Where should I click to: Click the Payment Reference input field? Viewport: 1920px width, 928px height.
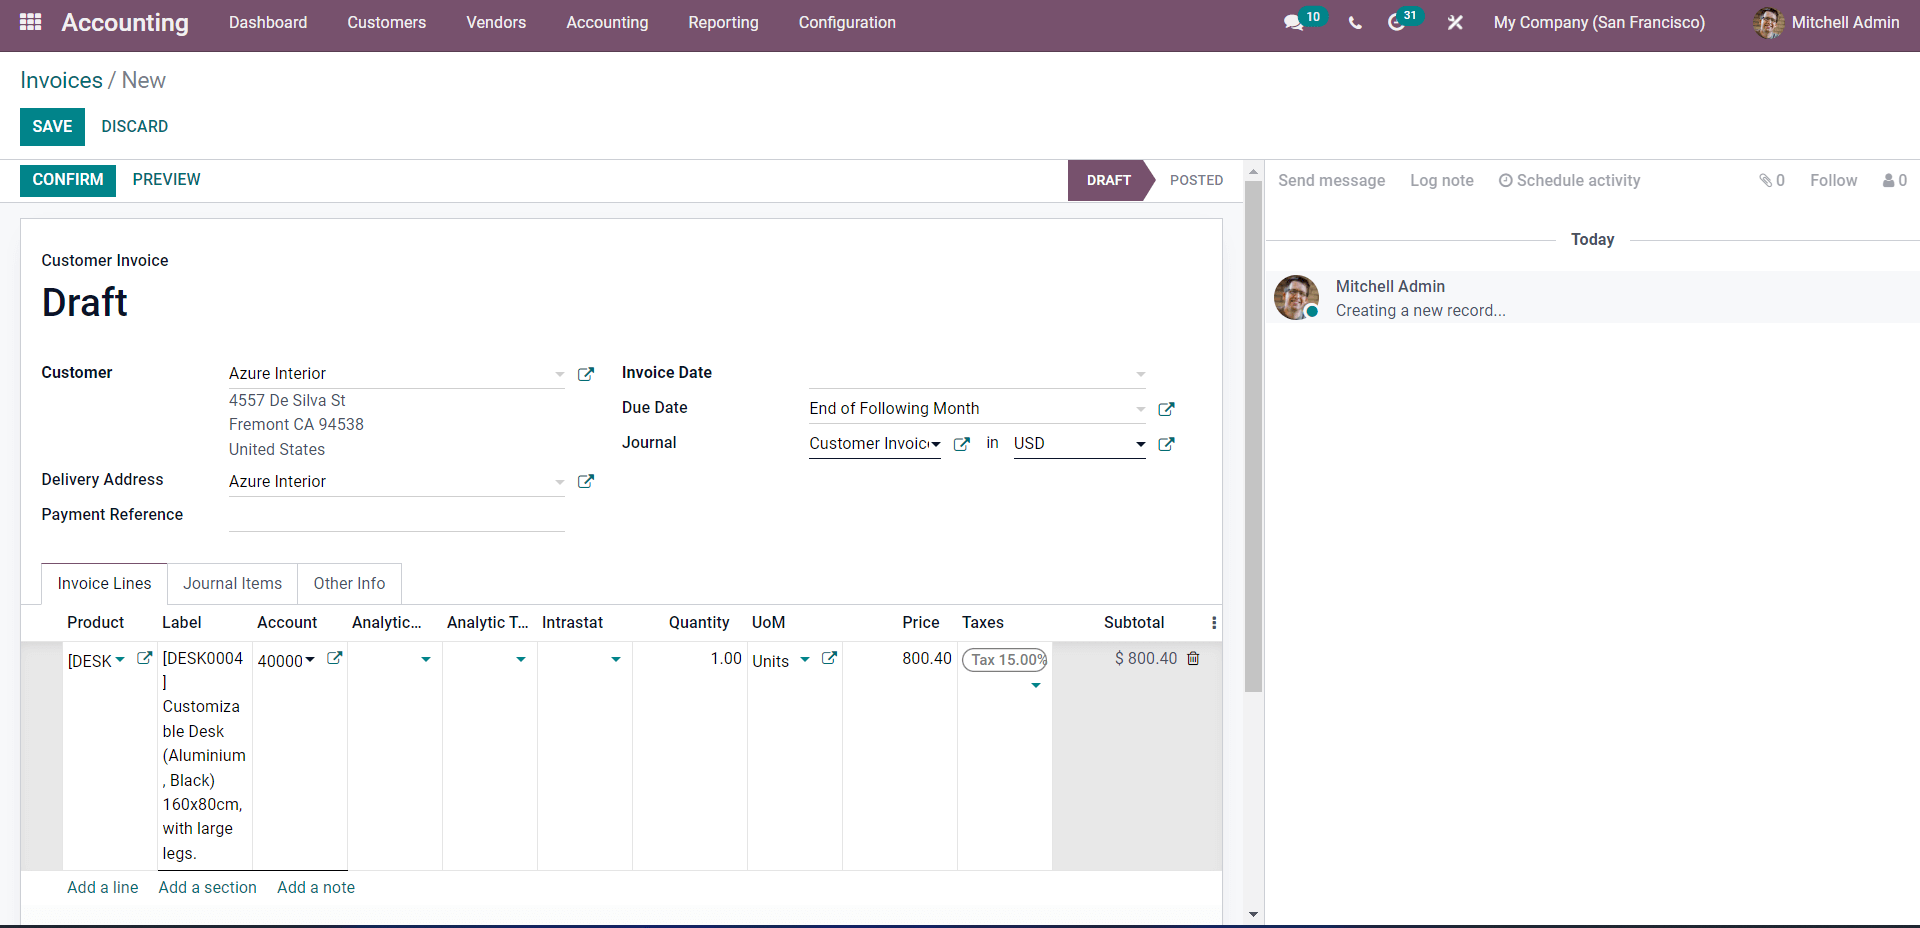[397, 516]
